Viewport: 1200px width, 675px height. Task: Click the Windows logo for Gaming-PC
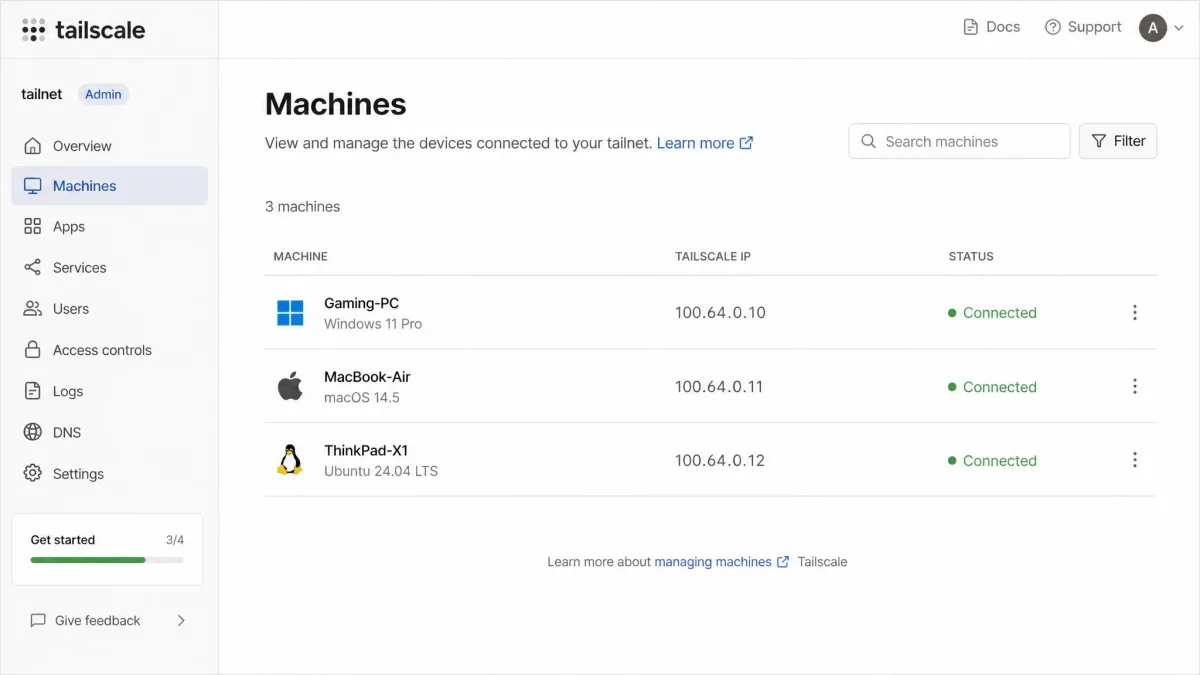pyautogui.click(x=290, y=313)
